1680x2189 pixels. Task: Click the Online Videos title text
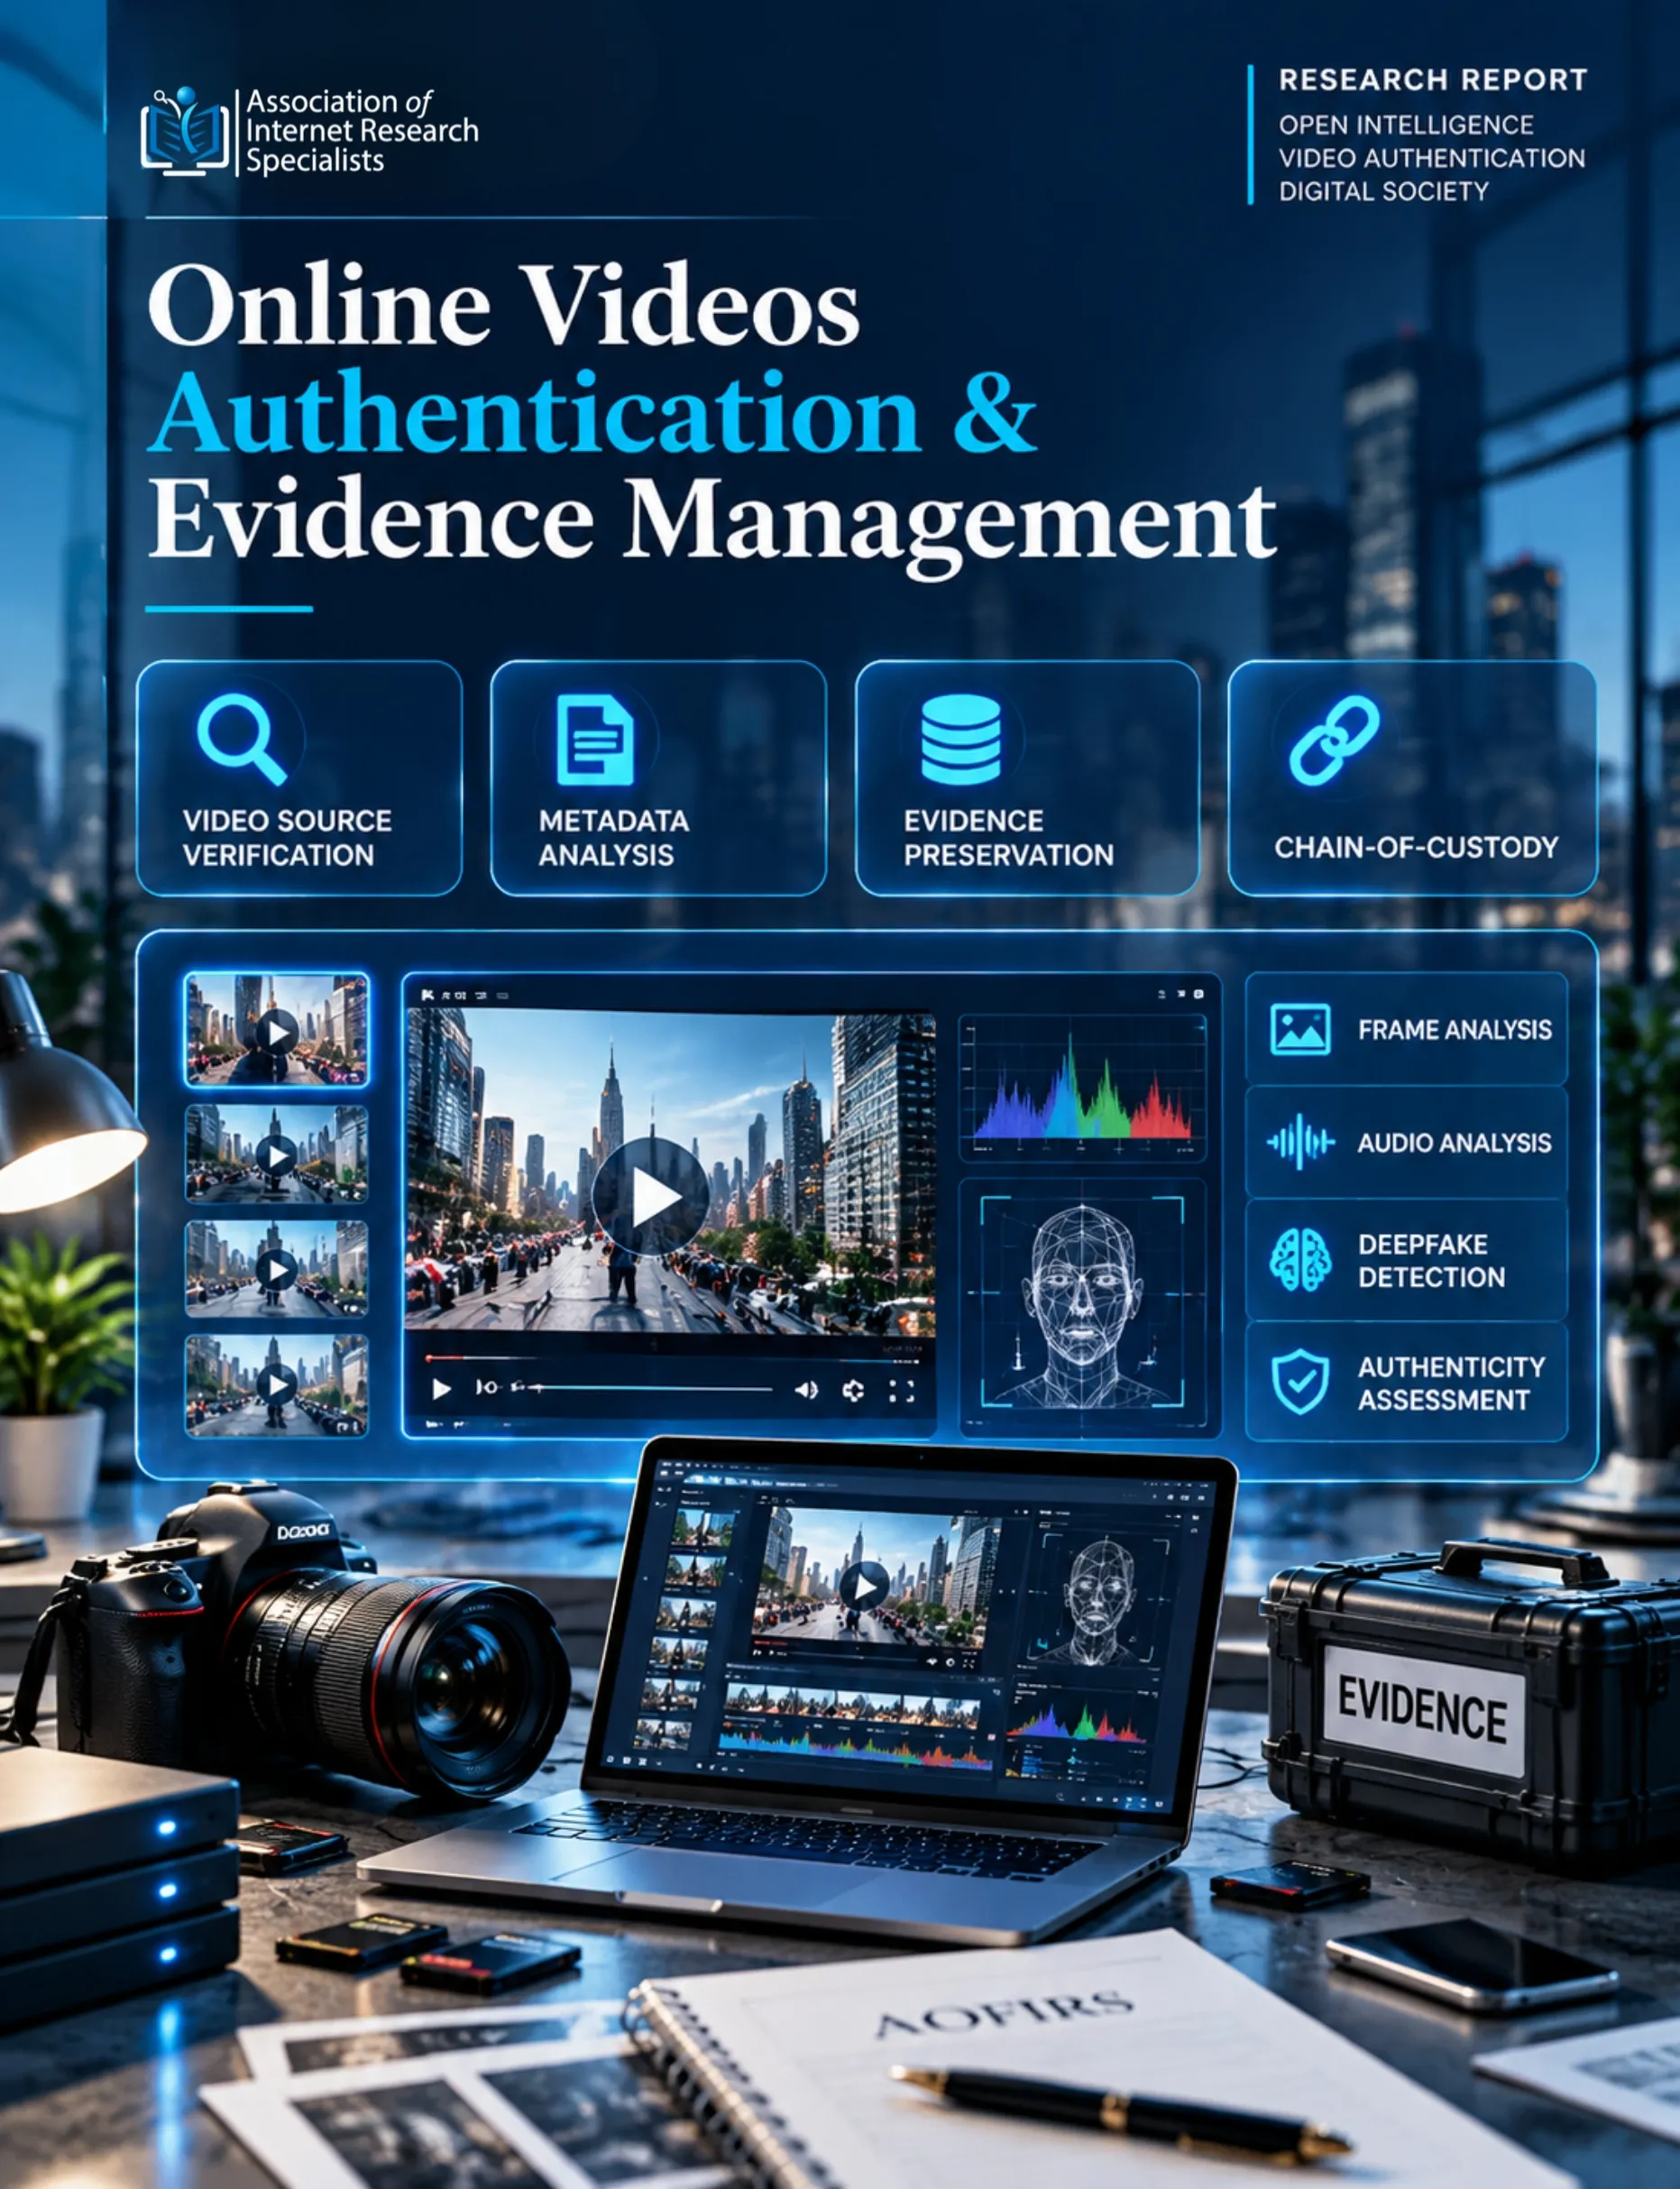click(504, 305)
